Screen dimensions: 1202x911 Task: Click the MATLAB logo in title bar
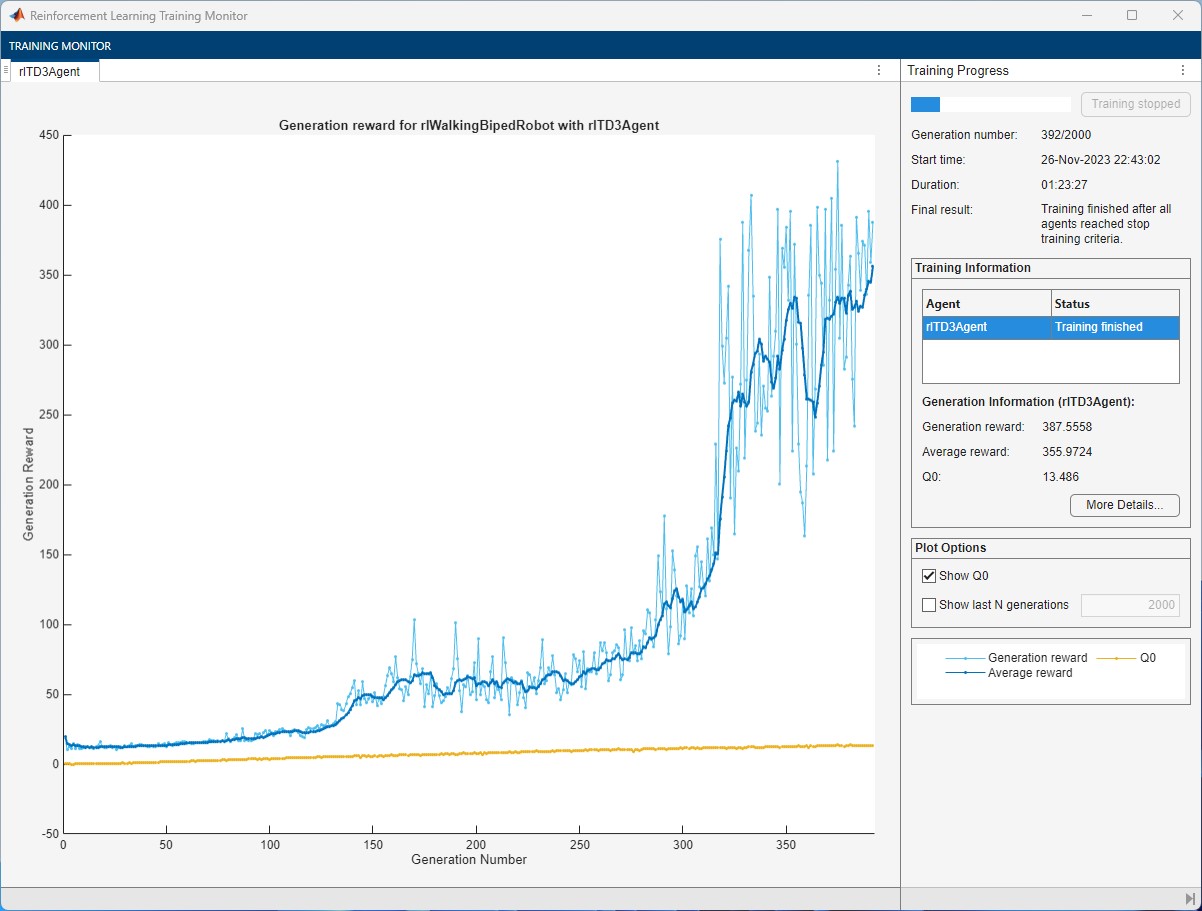pos(17,15)
